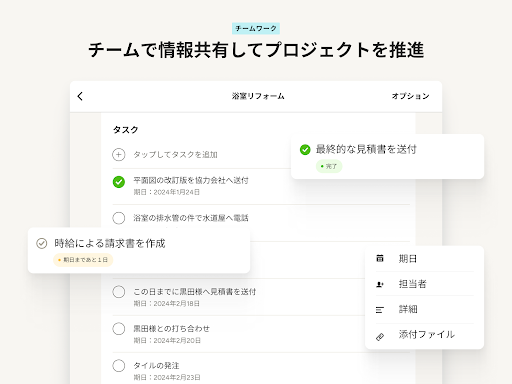Open 最終的な見積書を送付 card title
This screenshot has width=512, height=384.
pyautogui.click(x=366, y=149)
